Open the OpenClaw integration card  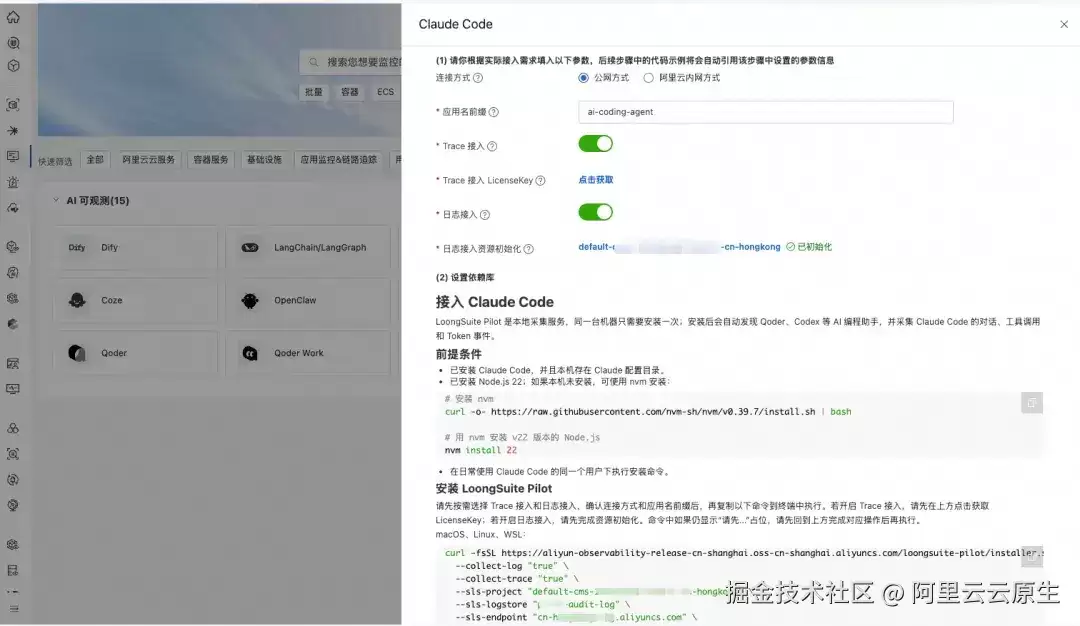click(308, 300)
